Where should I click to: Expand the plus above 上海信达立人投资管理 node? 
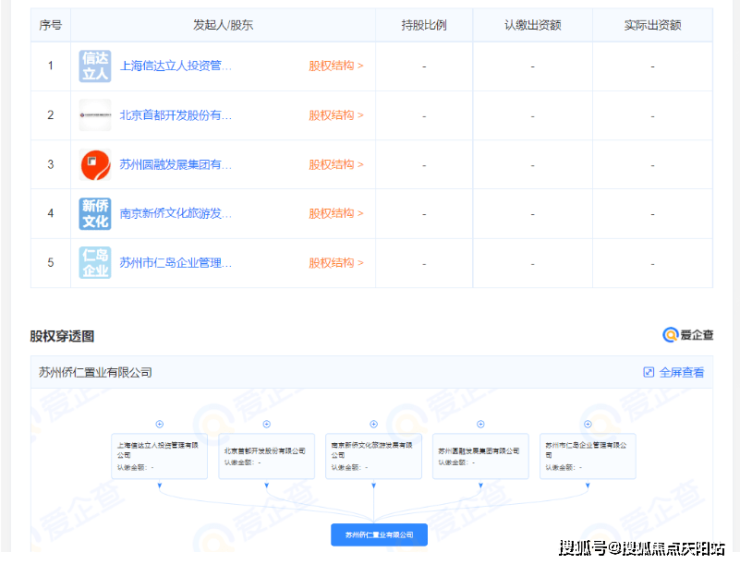click(x=160, y=424)
